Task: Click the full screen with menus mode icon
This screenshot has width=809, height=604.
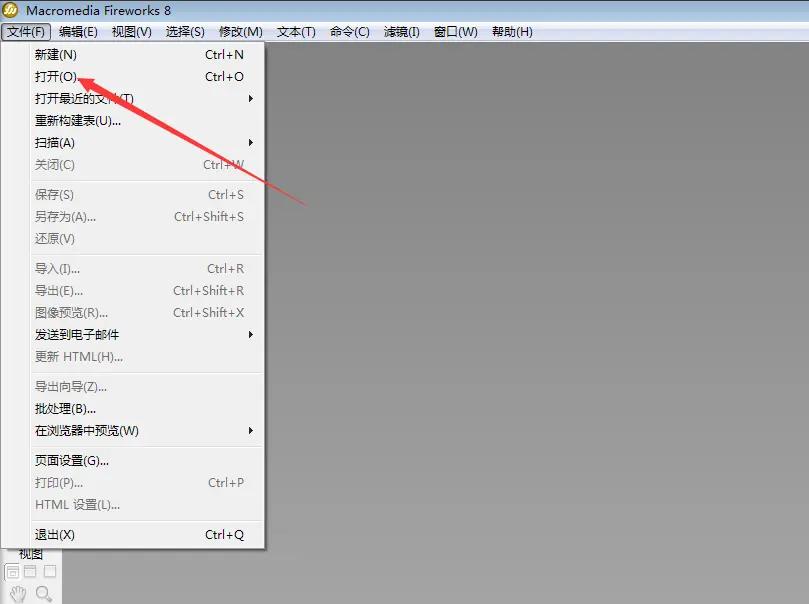Action: [29, 570]
